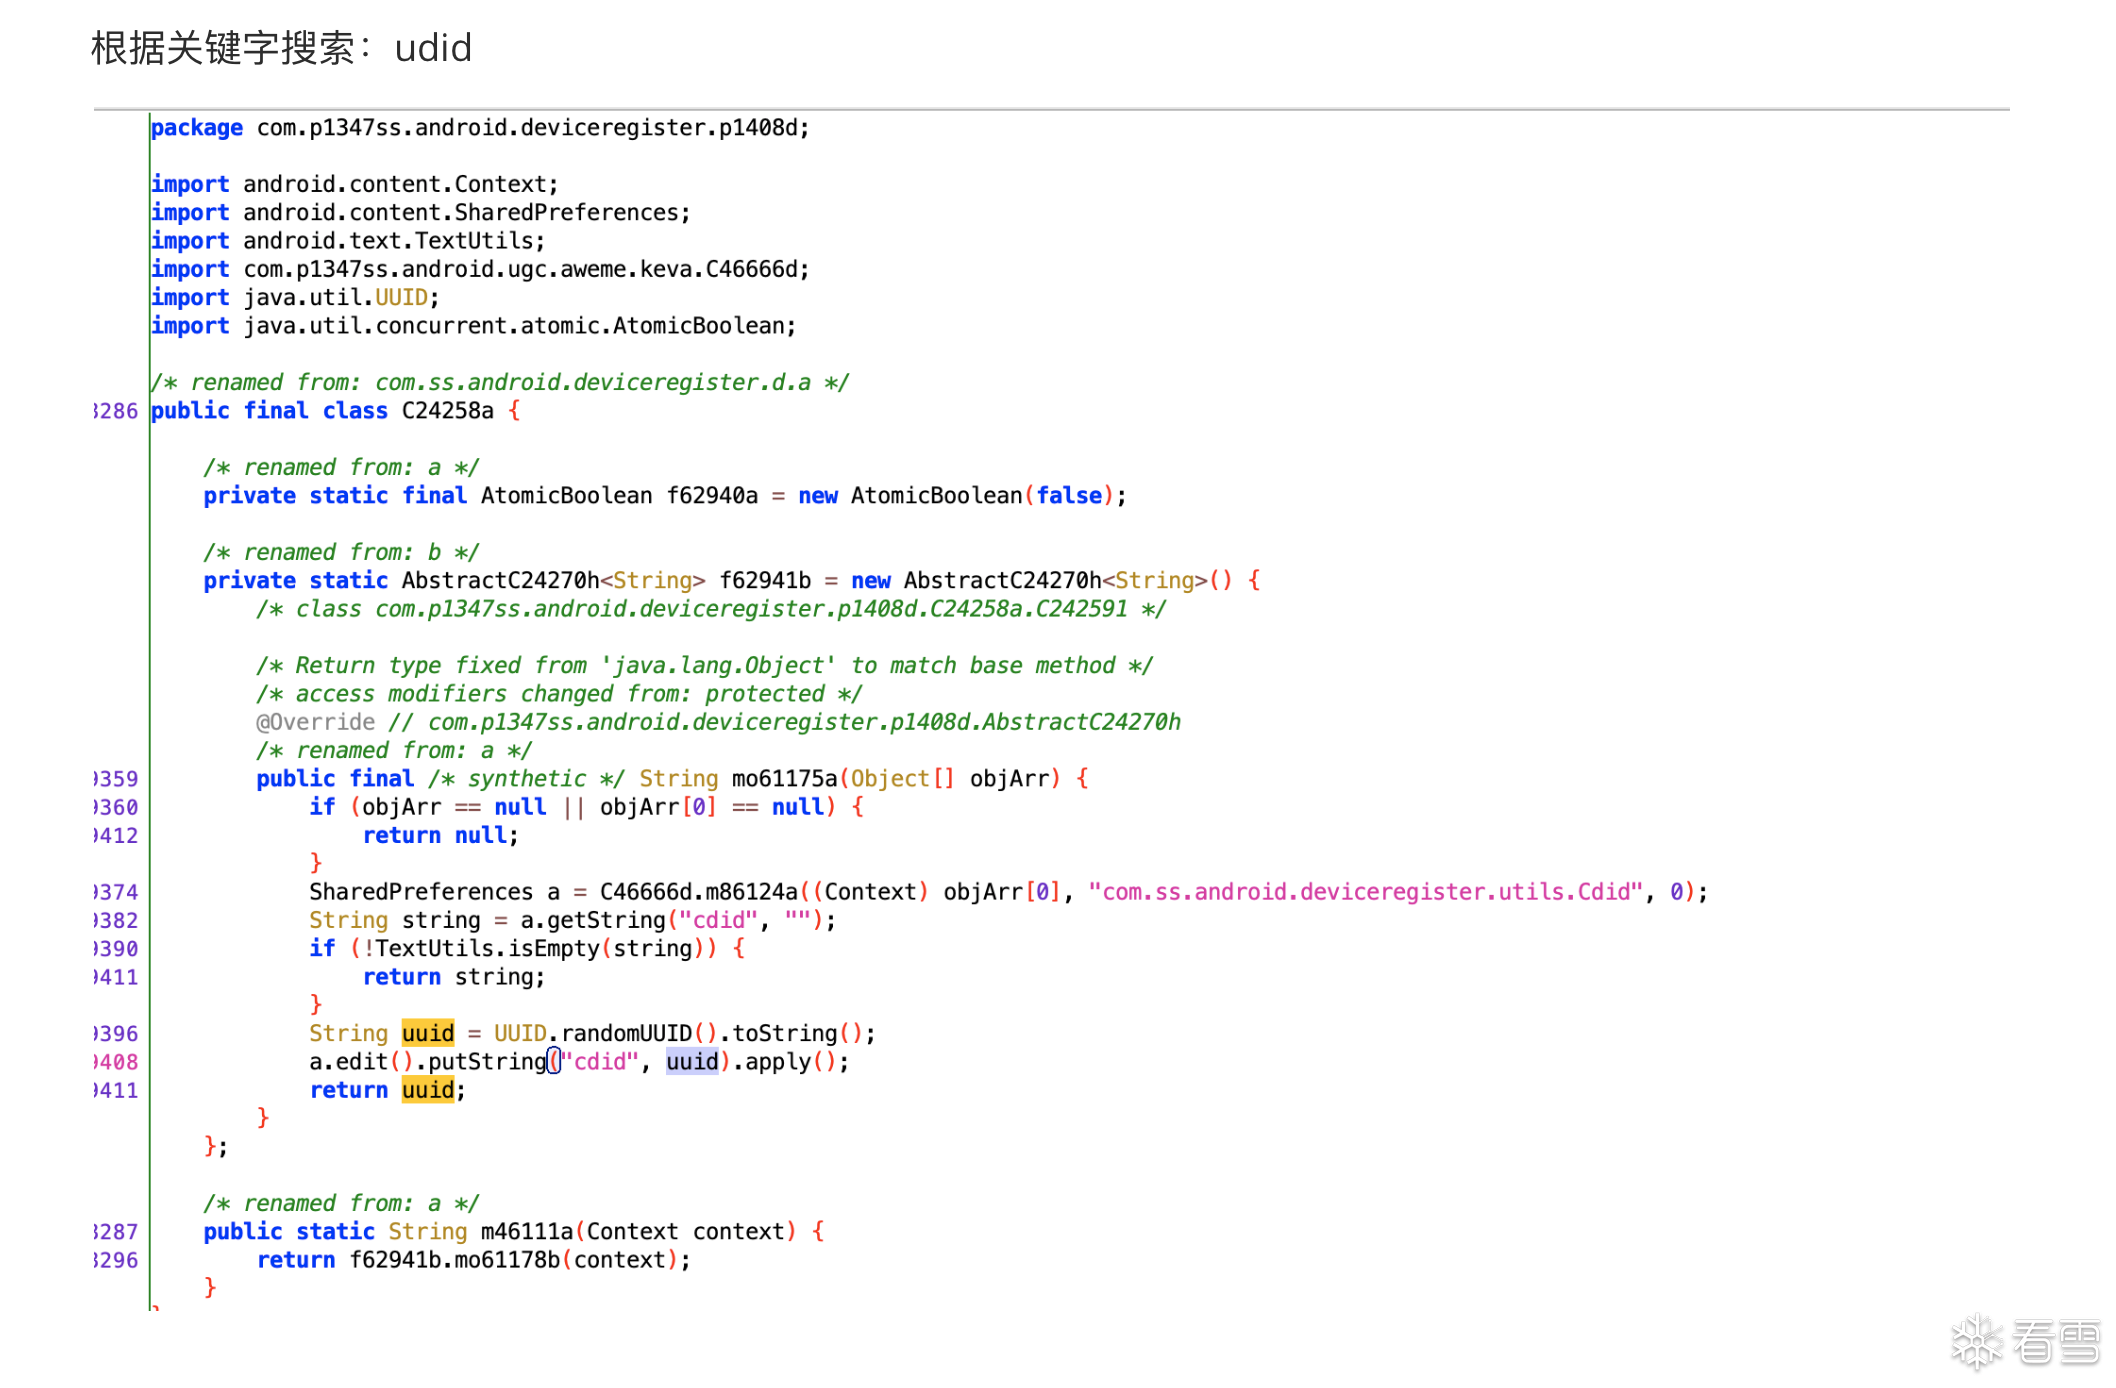Click the 'access modifiers changed from: protected' comment
This screenshot has height=1388, width=2116.
pyautogui.click(x=559, y=694)
